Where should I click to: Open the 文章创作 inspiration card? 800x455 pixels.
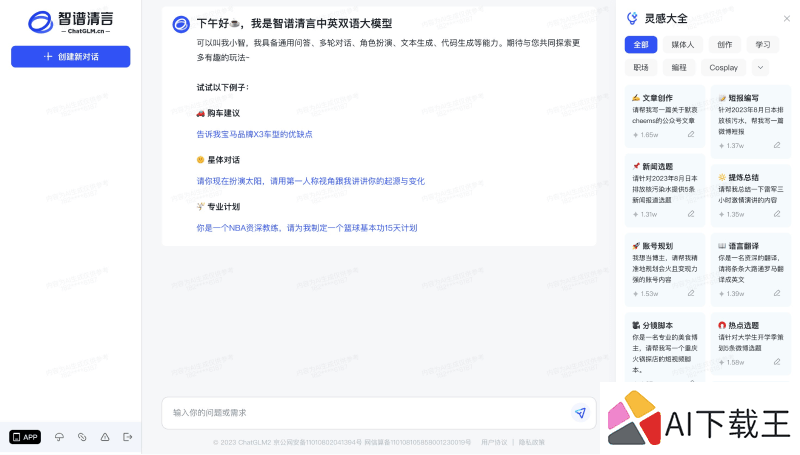coord(665,116)
